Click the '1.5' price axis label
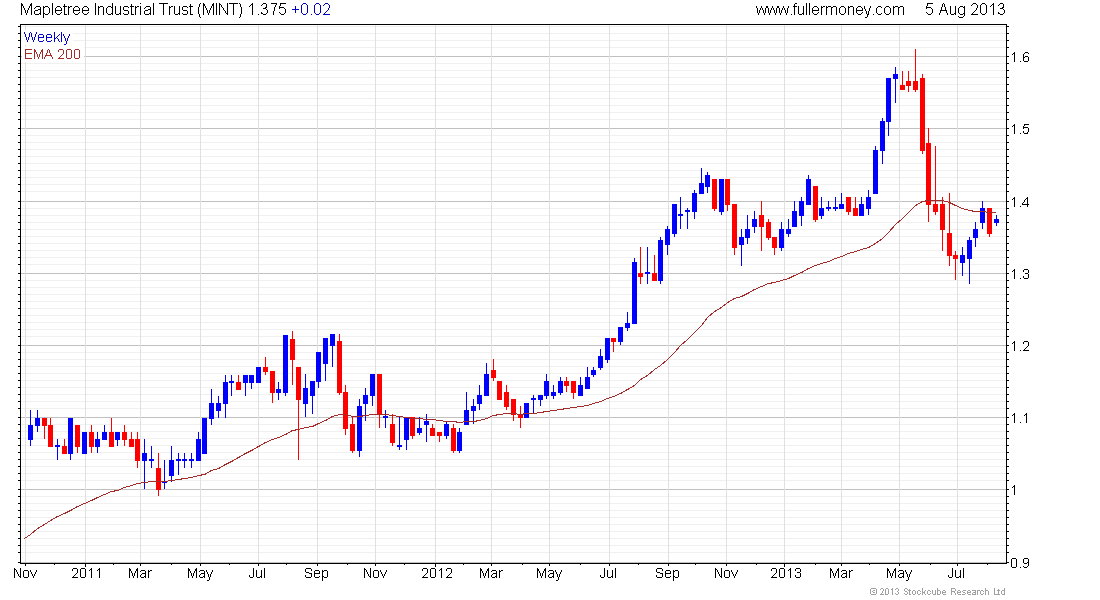Viewport: 1100px width, 600px height. [1021, 129]
